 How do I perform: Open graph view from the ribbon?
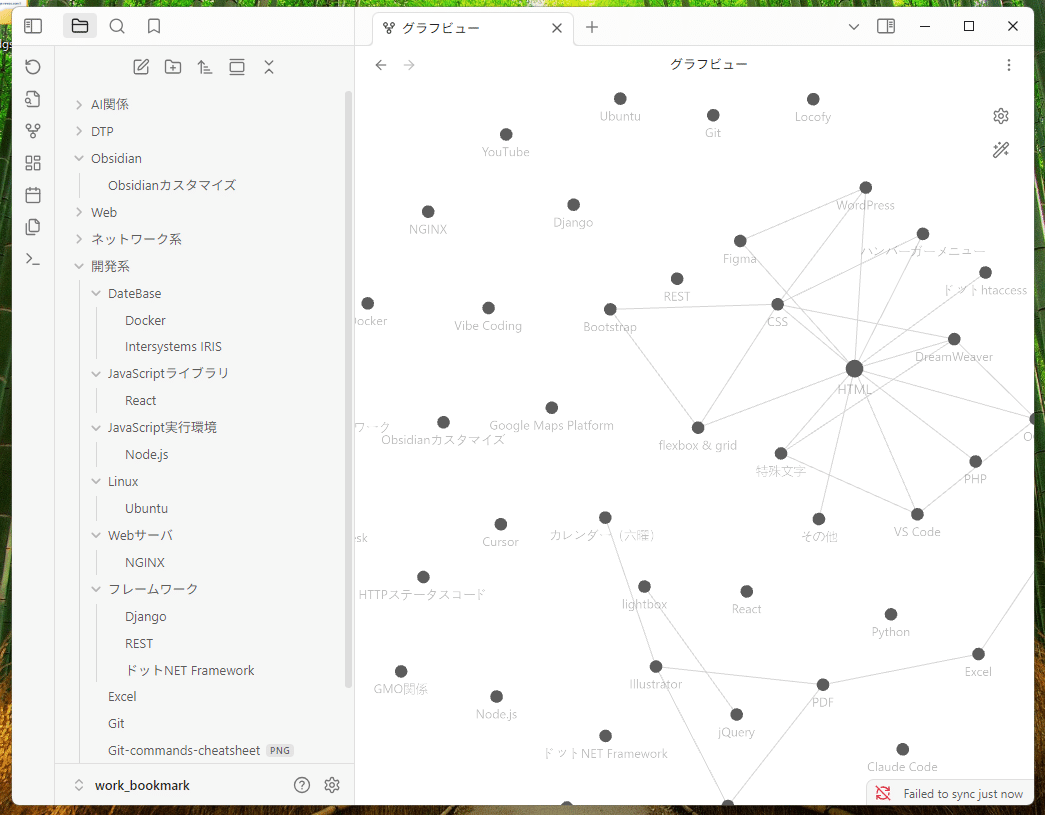click(x=33, y=131)
